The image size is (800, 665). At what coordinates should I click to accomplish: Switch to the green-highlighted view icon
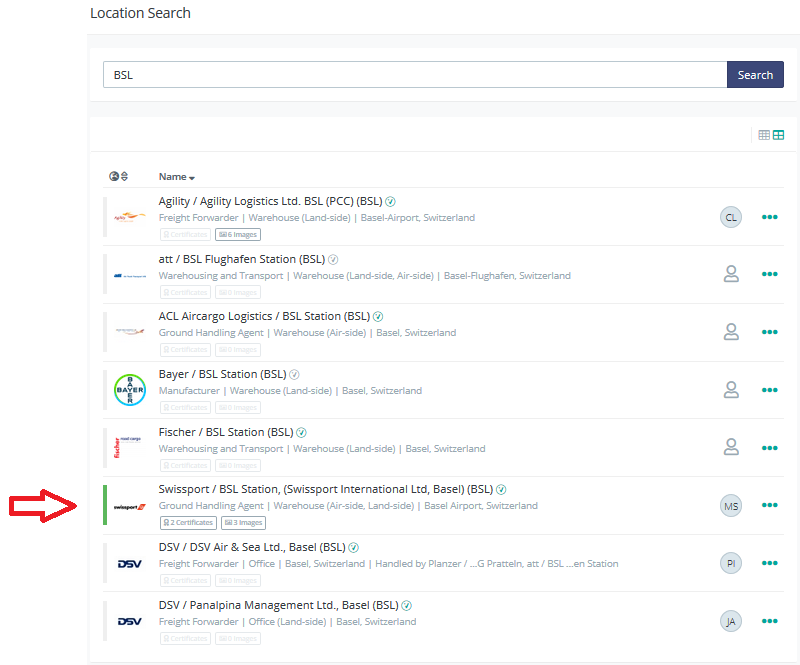click(x=778, y=135)
